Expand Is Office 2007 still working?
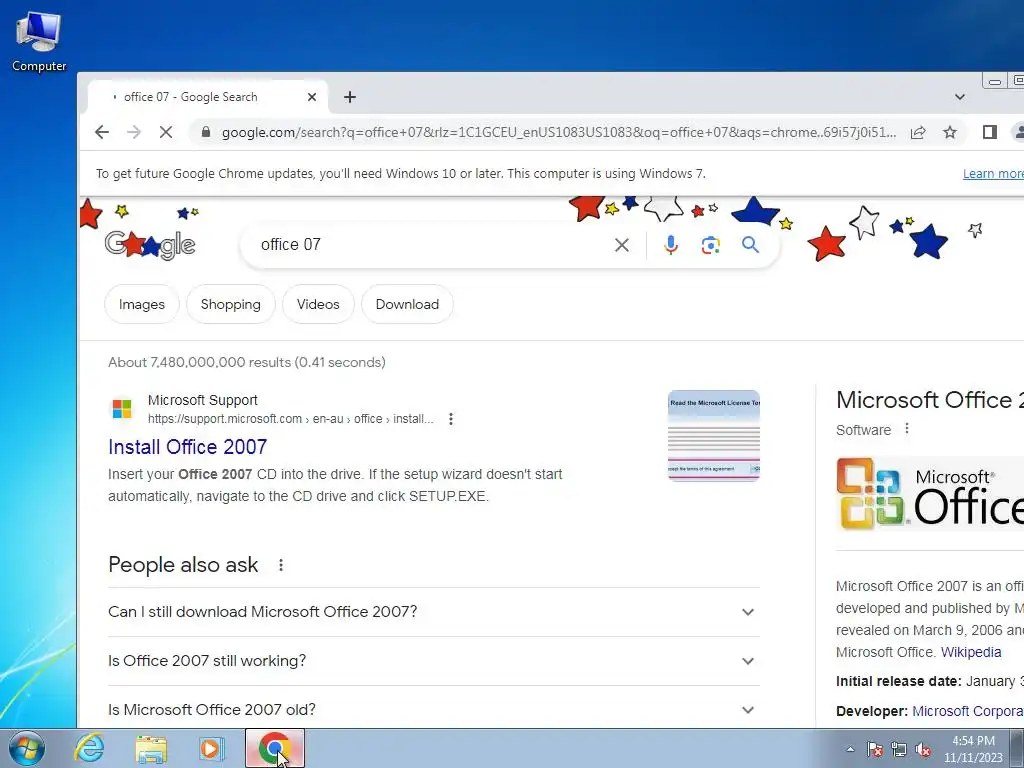 click(x=434, y=661)
